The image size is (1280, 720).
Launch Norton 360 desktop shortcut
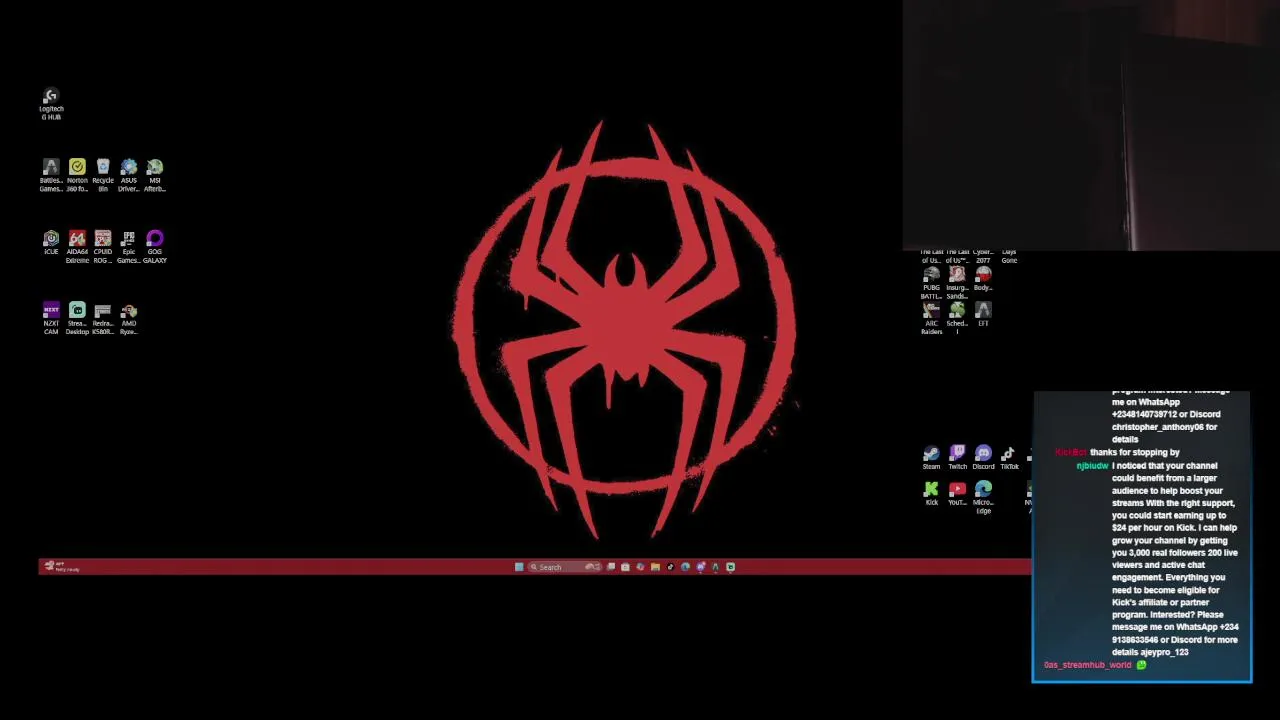77,175
